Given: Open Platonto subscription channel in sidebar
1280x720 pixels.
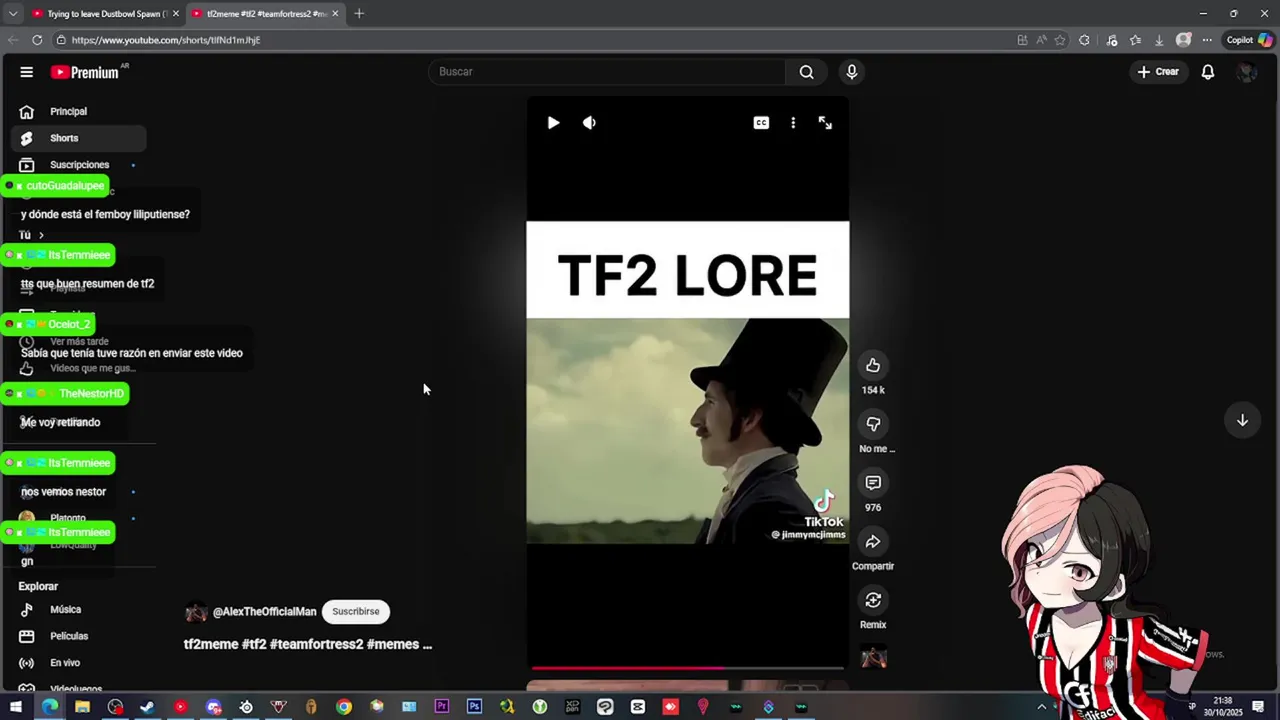Looking at the screenshot, I should [x=68, y=519].
